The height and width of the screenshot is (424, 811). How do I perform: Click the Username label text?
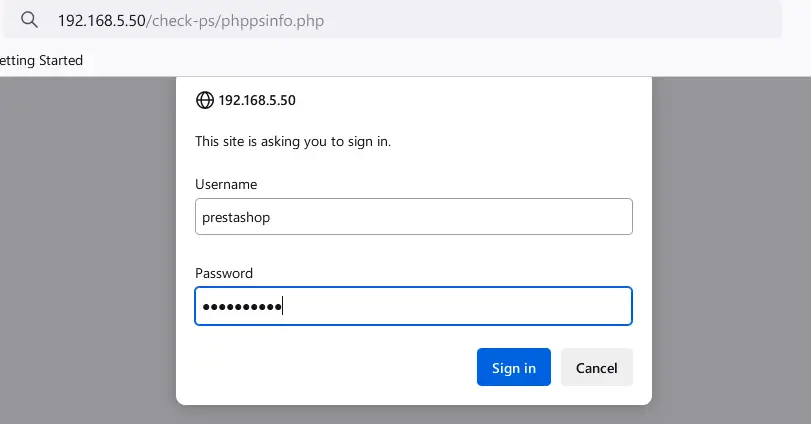pos(226,184)
